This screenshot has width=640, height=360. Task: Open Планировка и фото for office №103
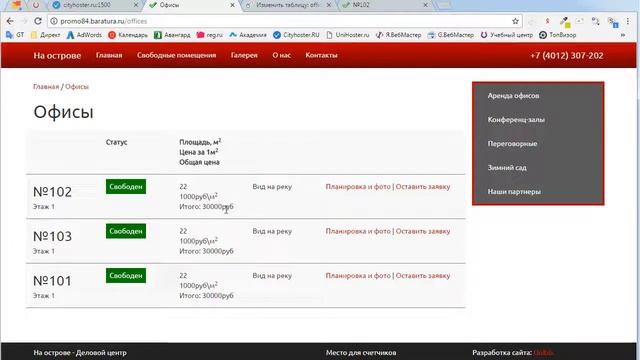(x=358, y=231)
